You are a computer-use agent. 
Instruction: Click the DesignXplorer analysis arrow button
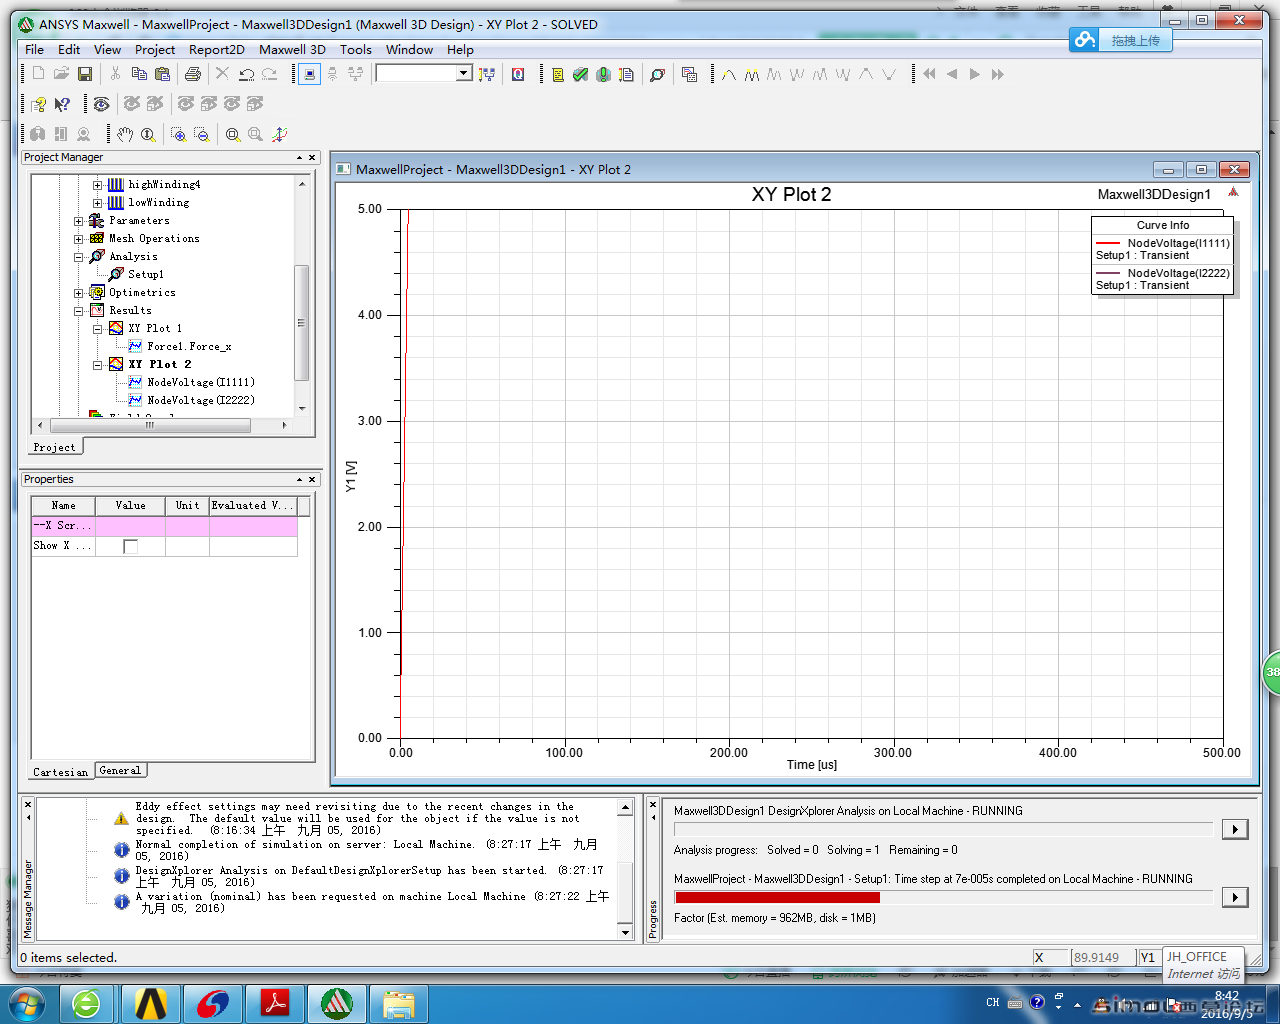click(x=1235, y=829)
